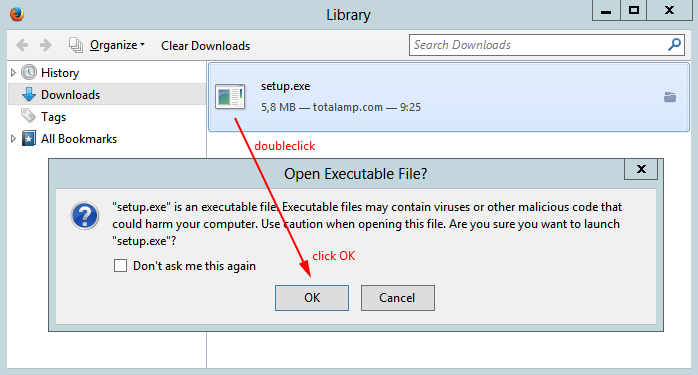Screen dimensions: 698x375
Task: Select All Bookmarks in the sidebar
Action: click(78, 139)
